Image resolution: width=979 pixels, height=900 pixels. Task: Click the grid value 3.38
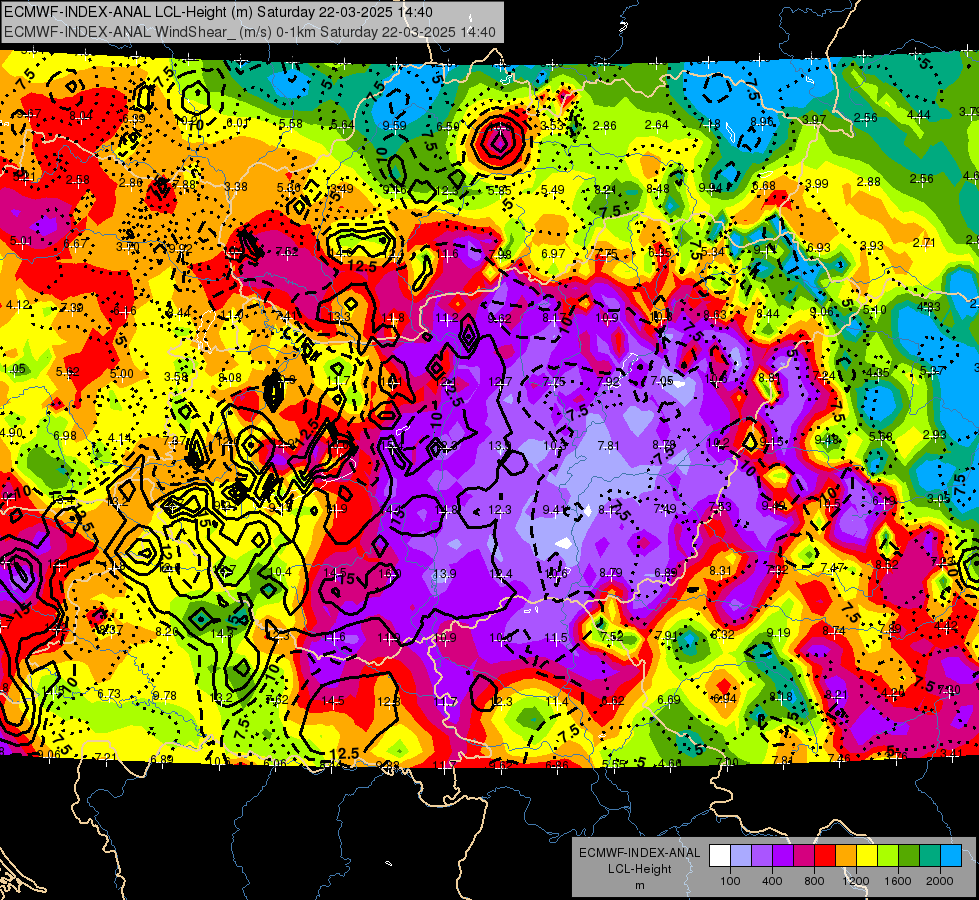pos(236,186)
